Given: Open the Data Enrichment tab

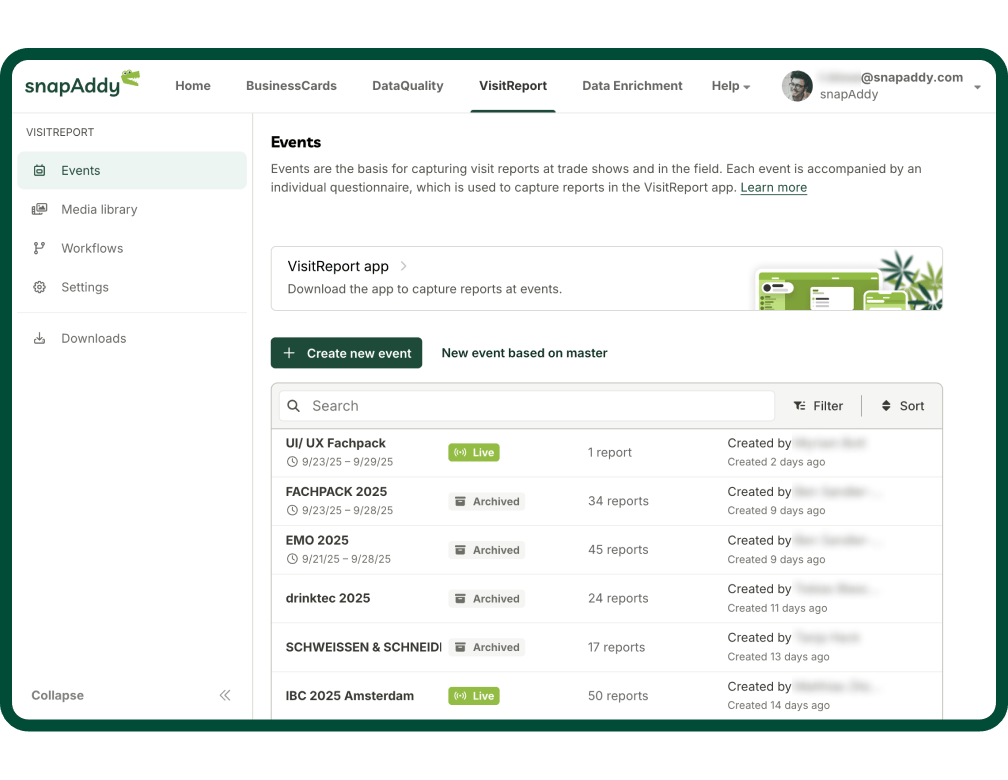Looking at the screenshot, I should pyautogui.click(x=632, y=86).
